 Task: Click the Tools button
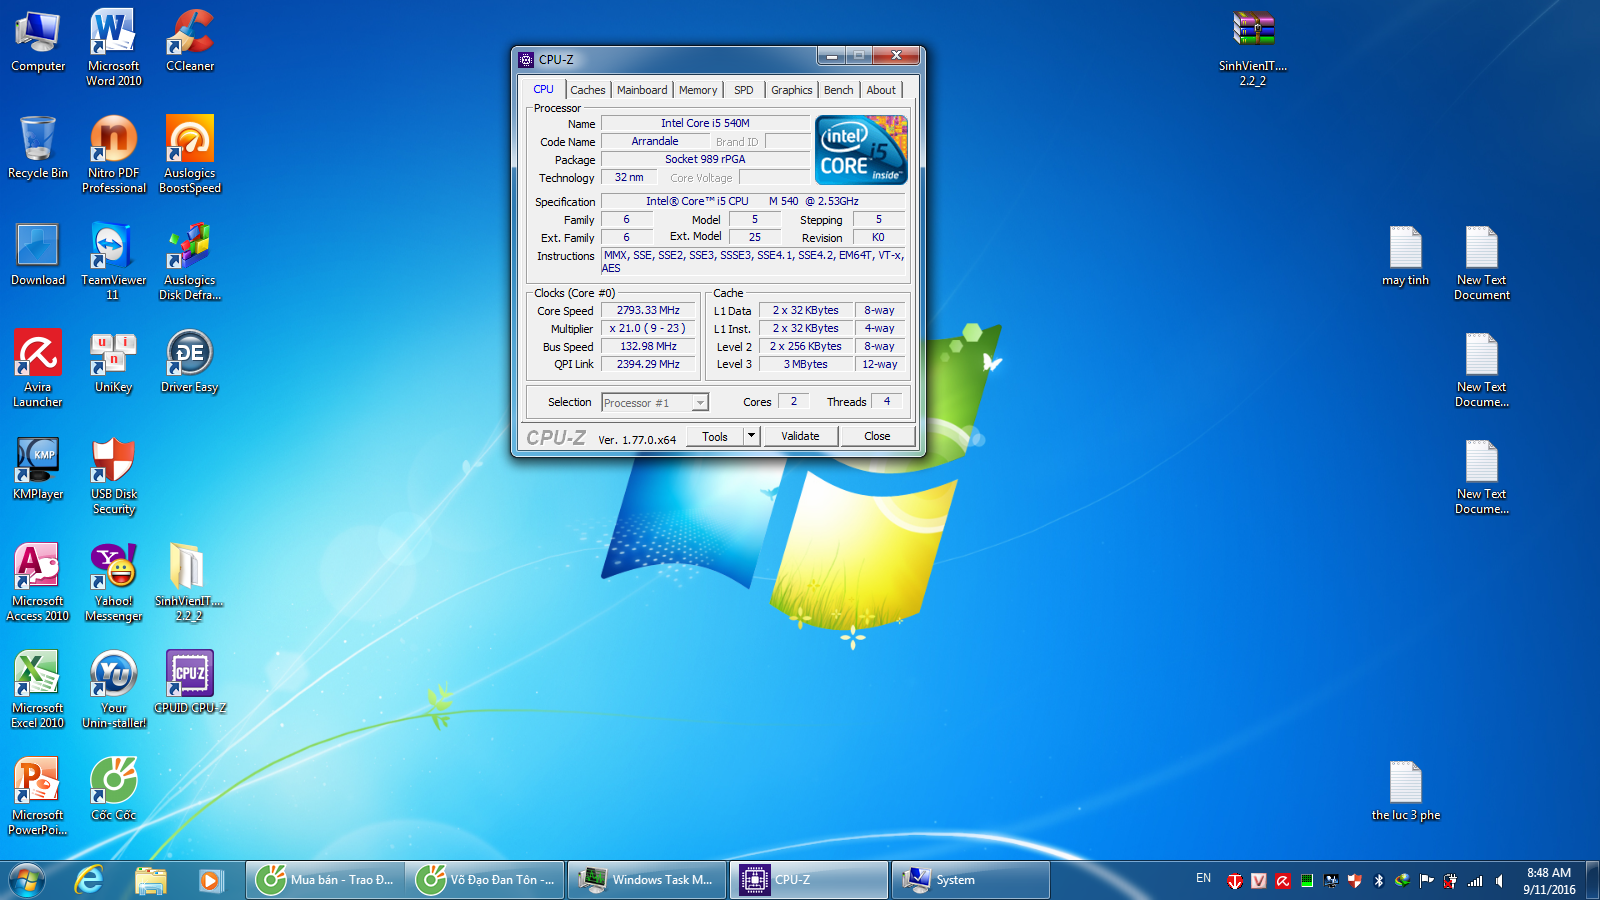pos(714,436)
